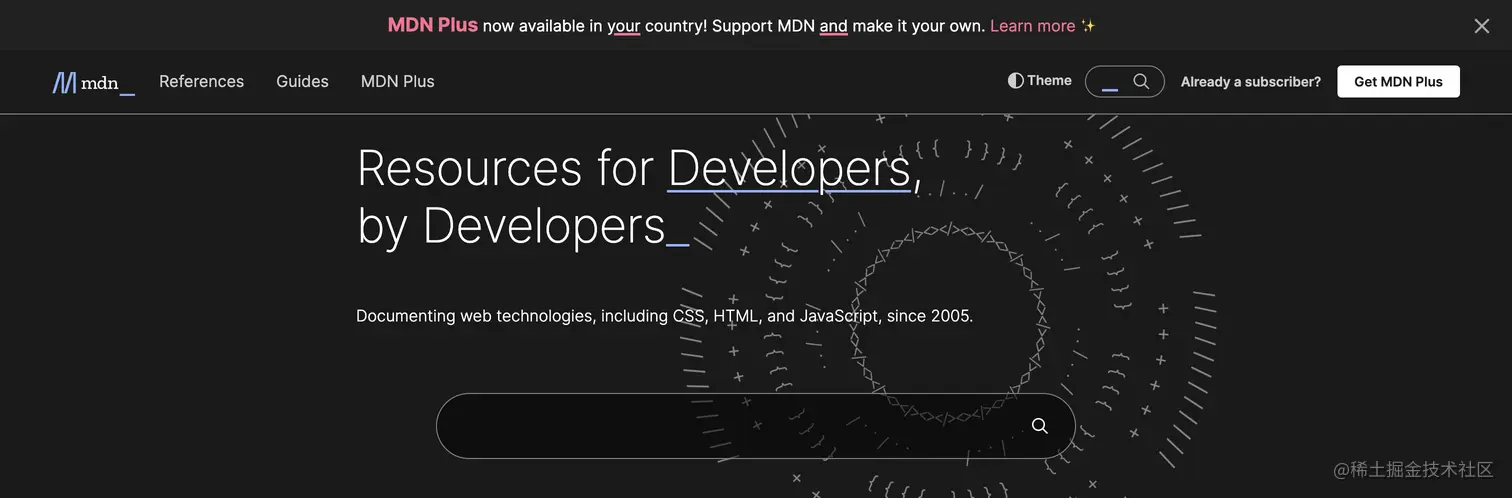The image size is (1512, 498).
Task: Open the MDN Plus navigation menu
Action: [397, 81]
